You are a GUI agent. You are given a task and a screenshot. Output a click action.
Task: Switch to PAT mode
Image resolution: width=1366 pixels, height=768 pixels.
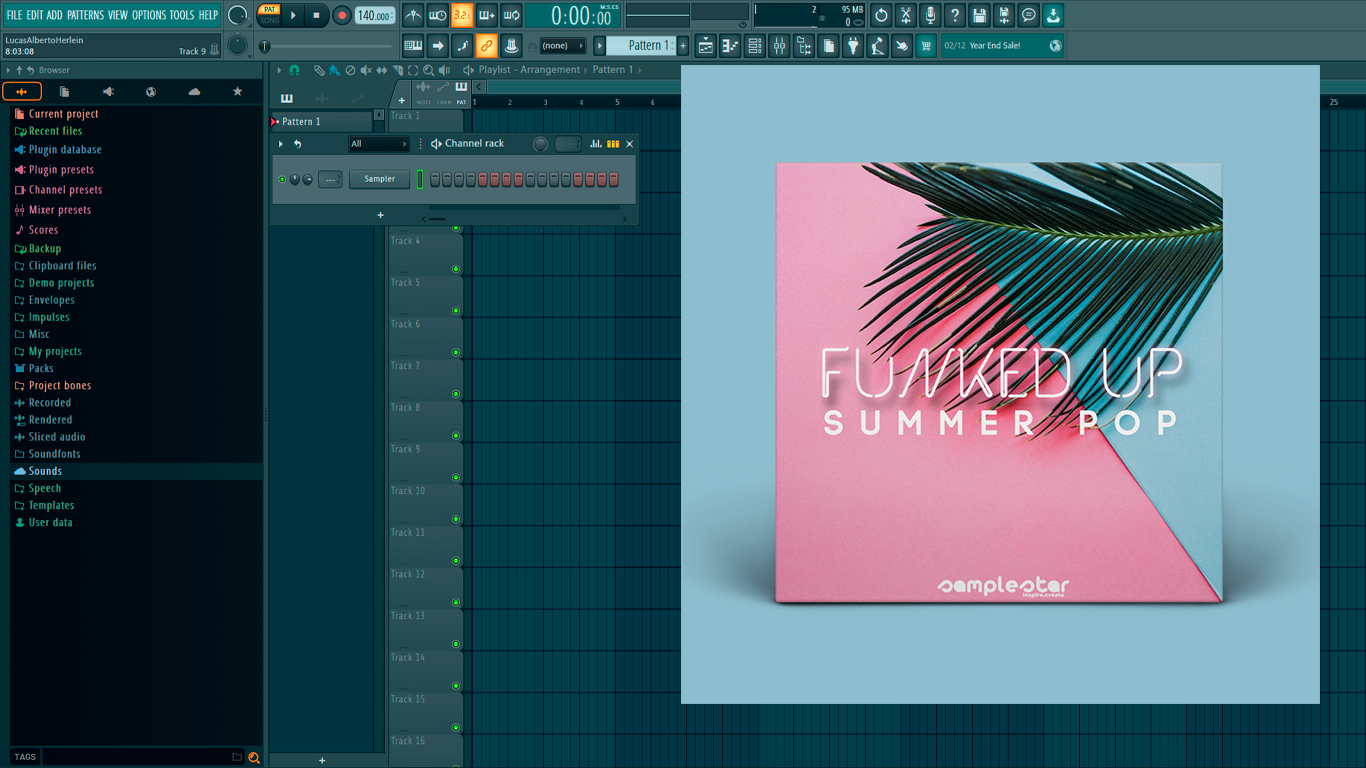point(270,9)
